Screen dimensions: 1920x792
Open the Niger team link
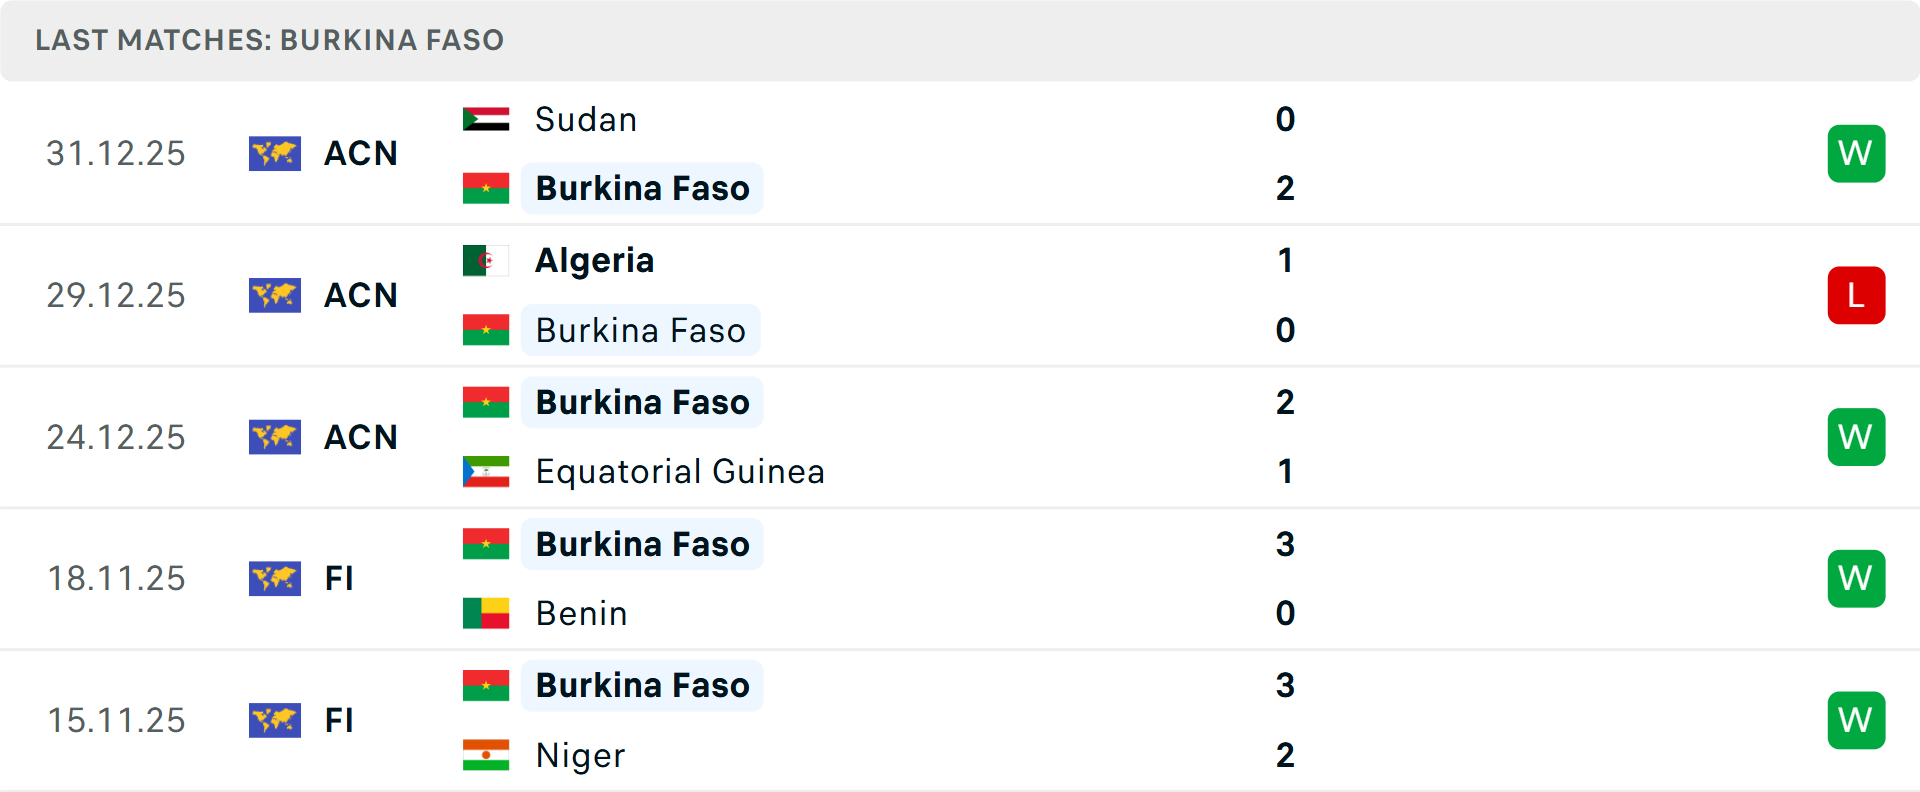pos(580,755)
